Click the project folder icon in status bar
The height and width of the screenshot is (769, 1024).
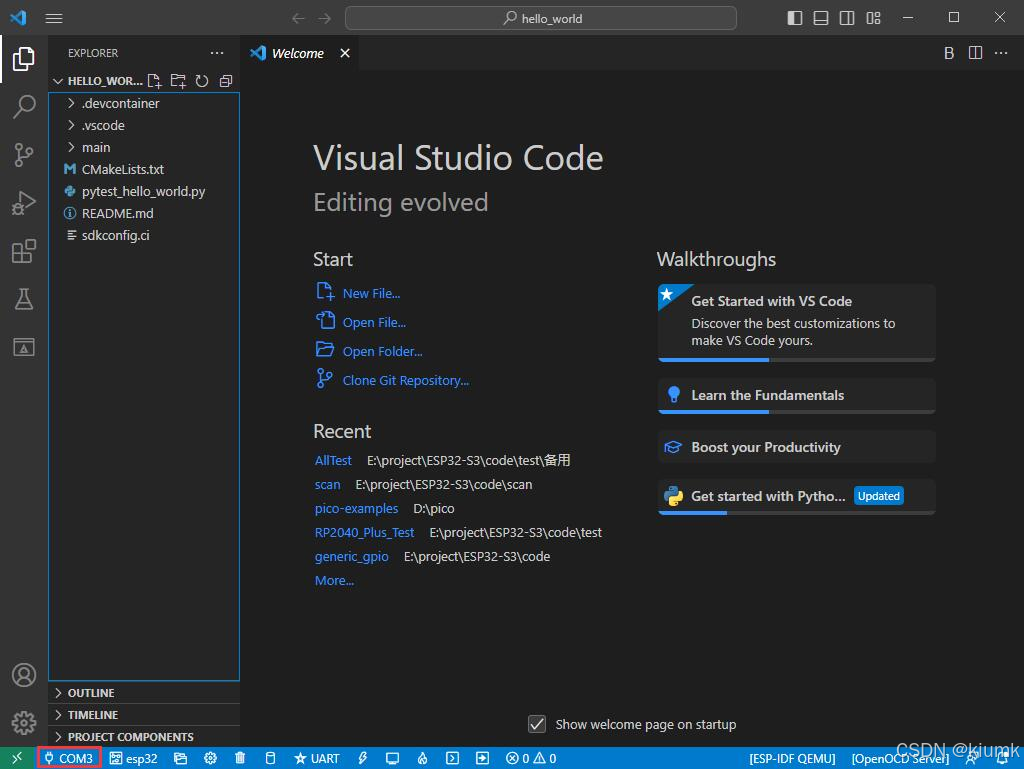[x=180, y=758]
